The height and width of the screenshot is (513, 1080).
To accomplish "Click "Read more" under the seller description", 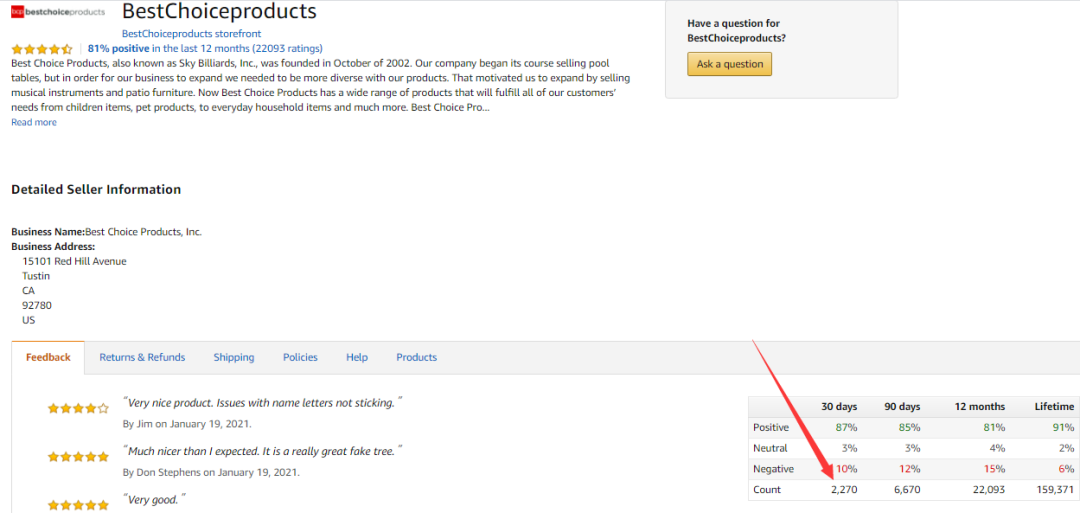I will (x=34, y=123).
